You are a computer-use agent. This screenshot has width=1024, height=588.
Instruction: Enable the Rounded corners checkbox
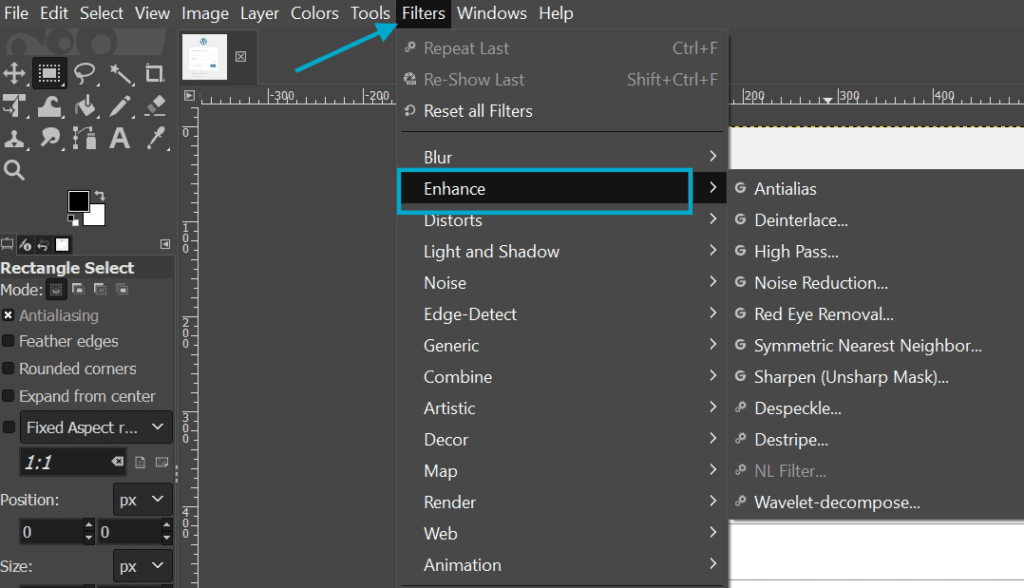8,368
